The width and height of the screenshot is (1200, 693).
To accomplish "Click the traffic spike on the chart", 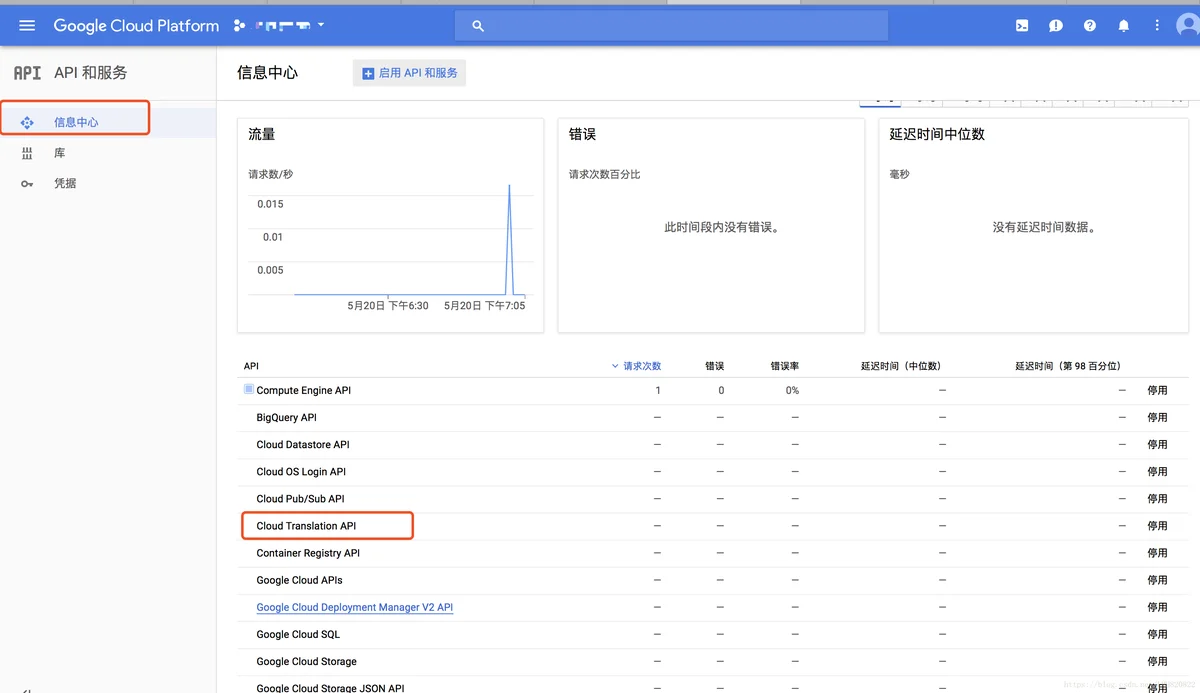I will [x=509, y=238].
